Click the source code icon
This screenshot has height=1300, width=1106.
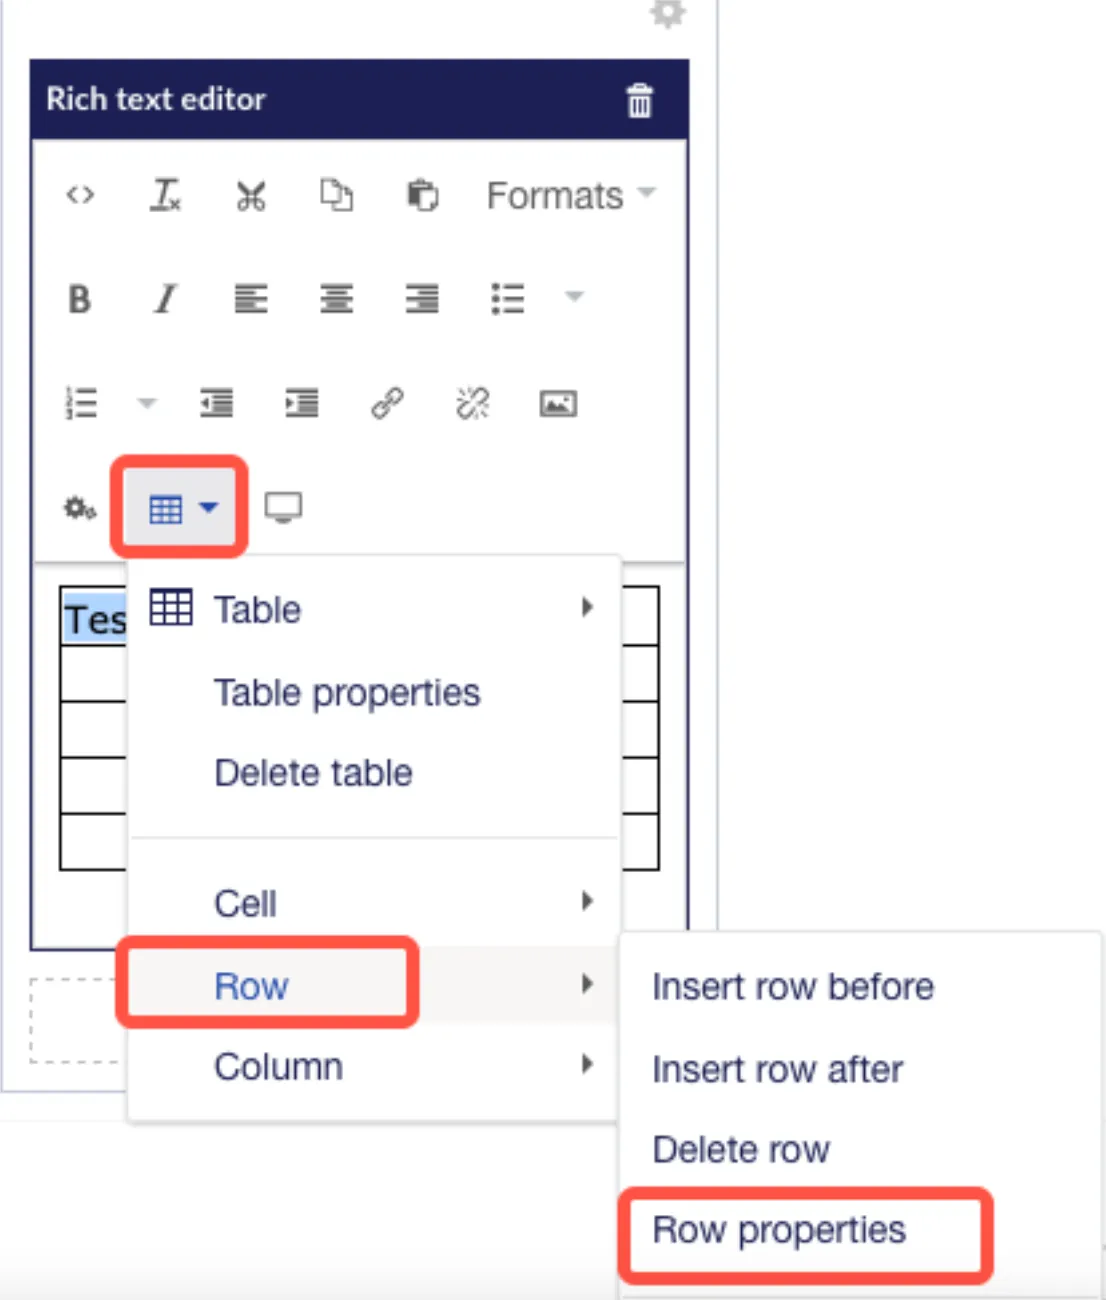[x=80, y=195]
